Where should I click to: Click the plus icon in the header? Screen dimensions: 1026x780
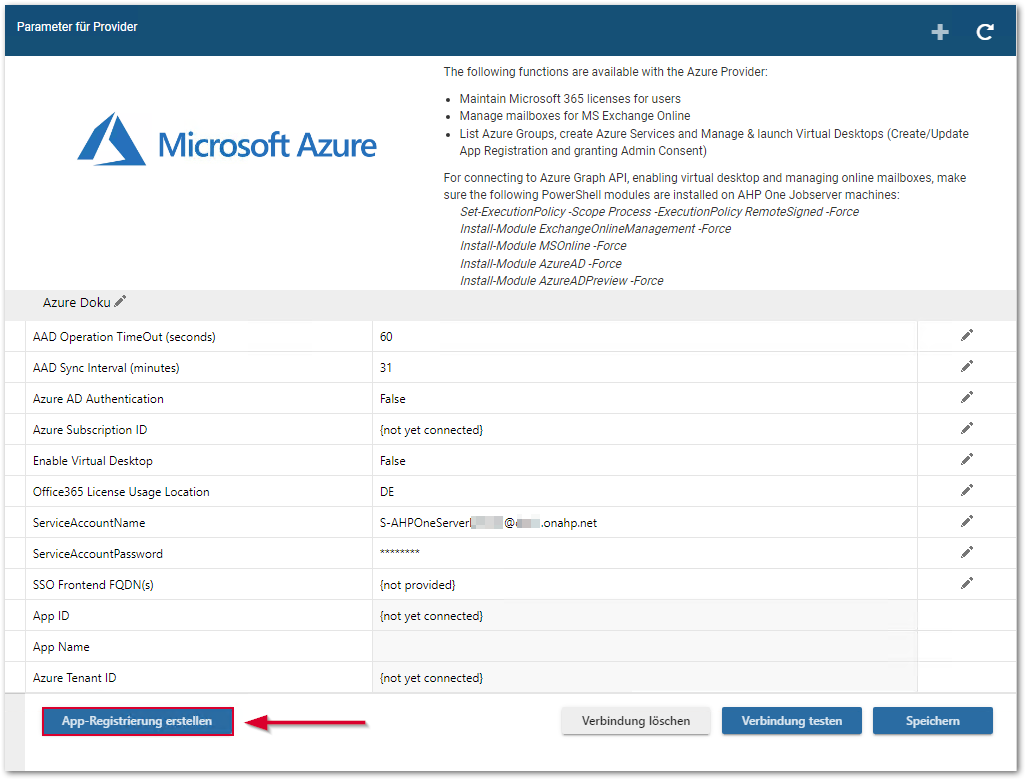point(940,31)
